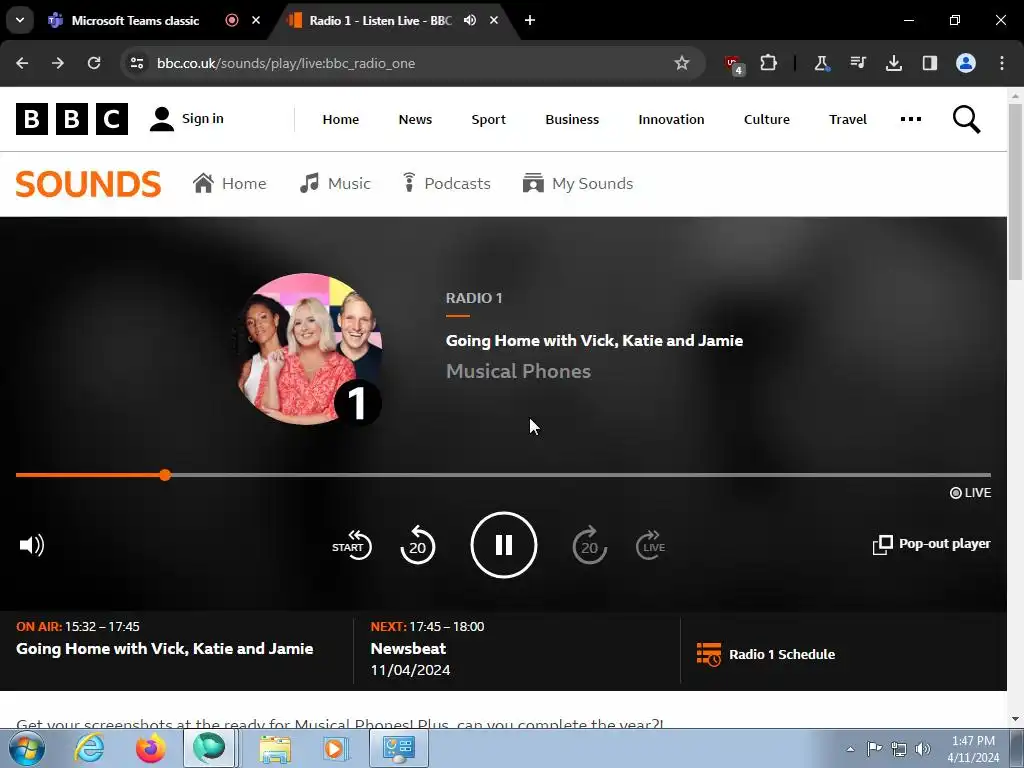Open BBC News navigation link
Screen dimensions: 1024x768
415,120
